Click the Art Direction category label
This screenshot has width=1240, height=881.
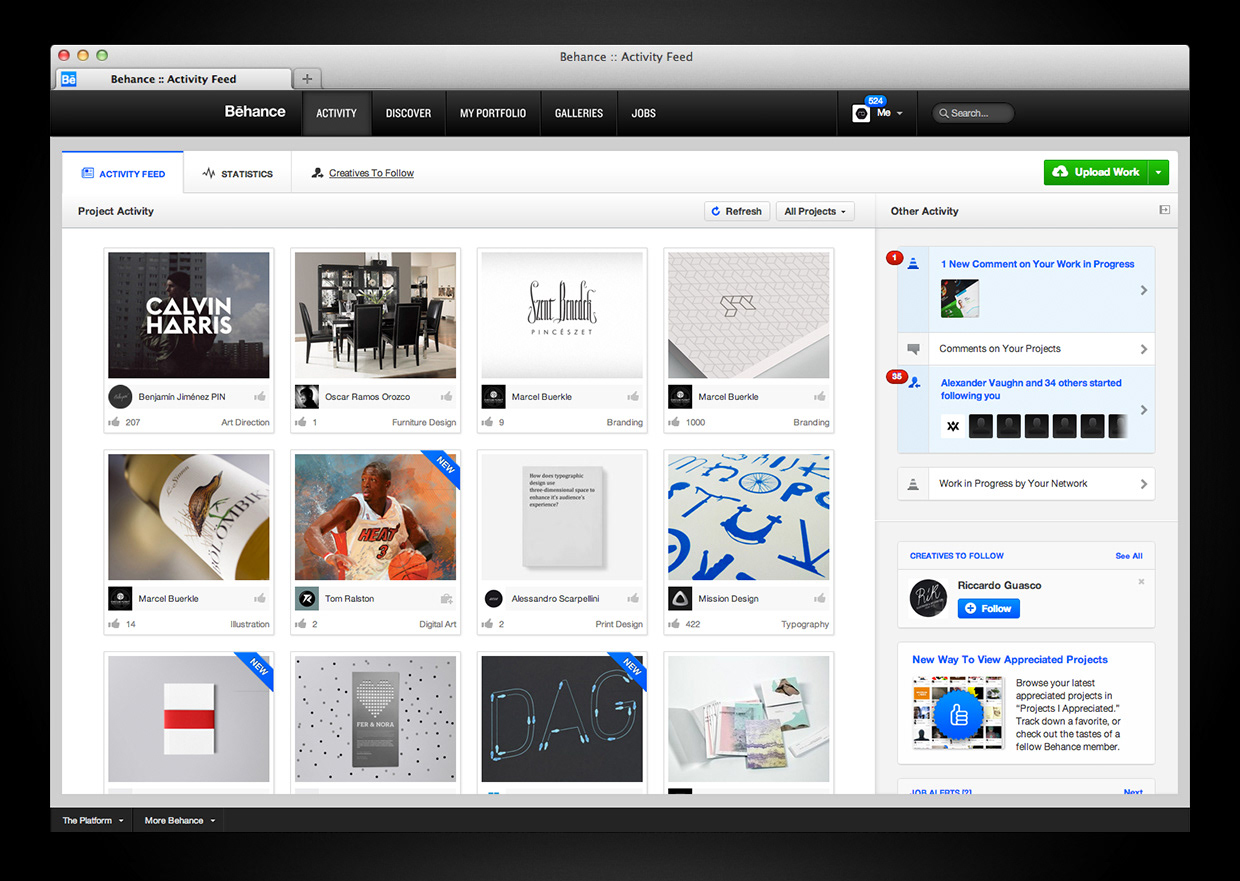245,423
